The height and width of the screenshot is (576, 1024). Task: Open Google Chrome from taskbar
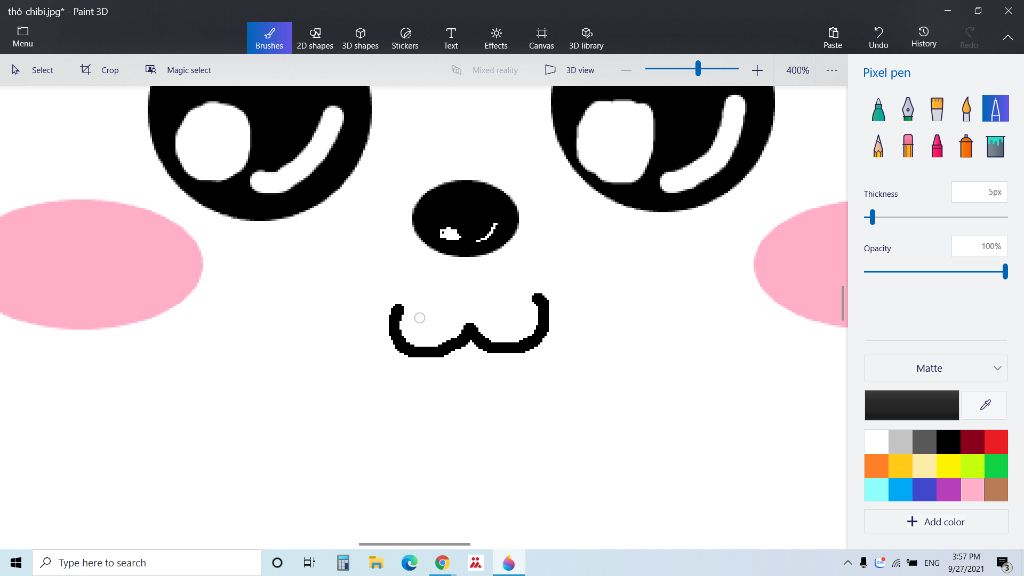[442, 562]
